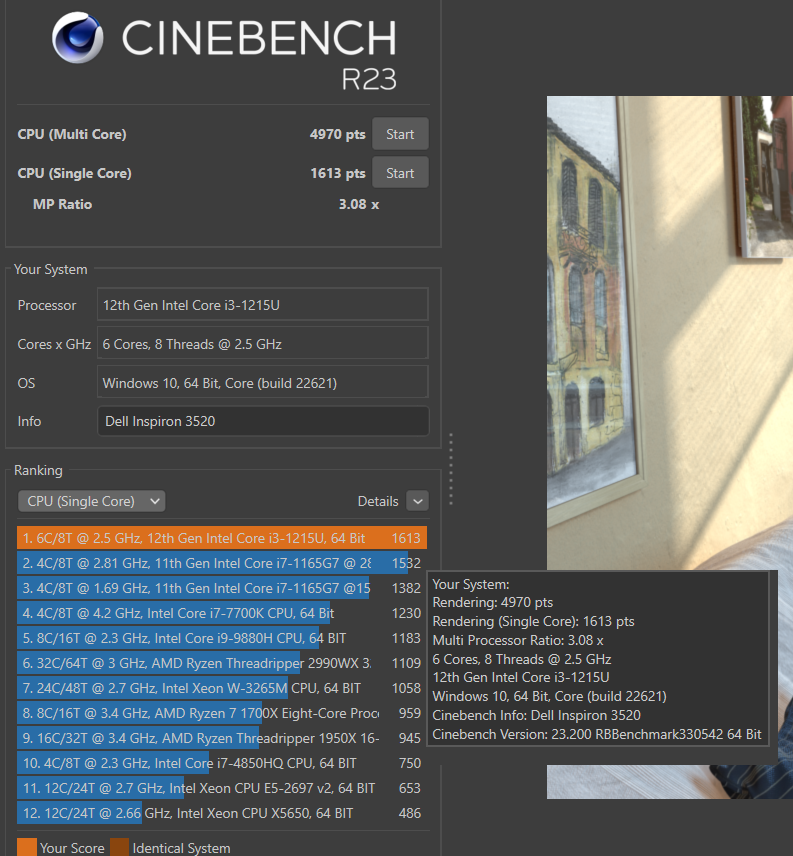Select ranking row 9 Threadripper 1950X

(222, 738)
